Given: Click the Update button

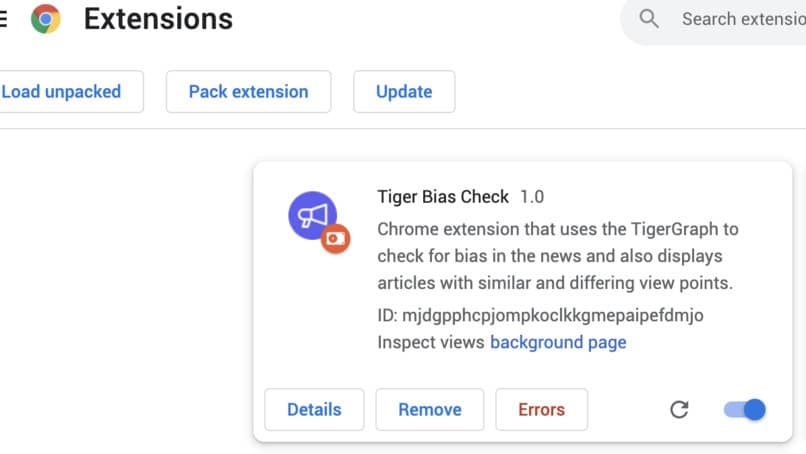Looking at the screenshot, I should pyautogui.click(x=404, y=92).
